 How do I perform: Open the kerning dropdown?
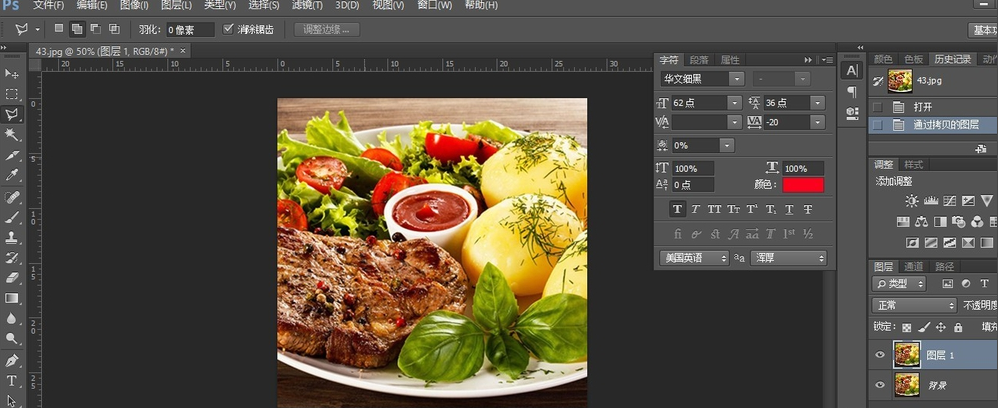[734, 122]
